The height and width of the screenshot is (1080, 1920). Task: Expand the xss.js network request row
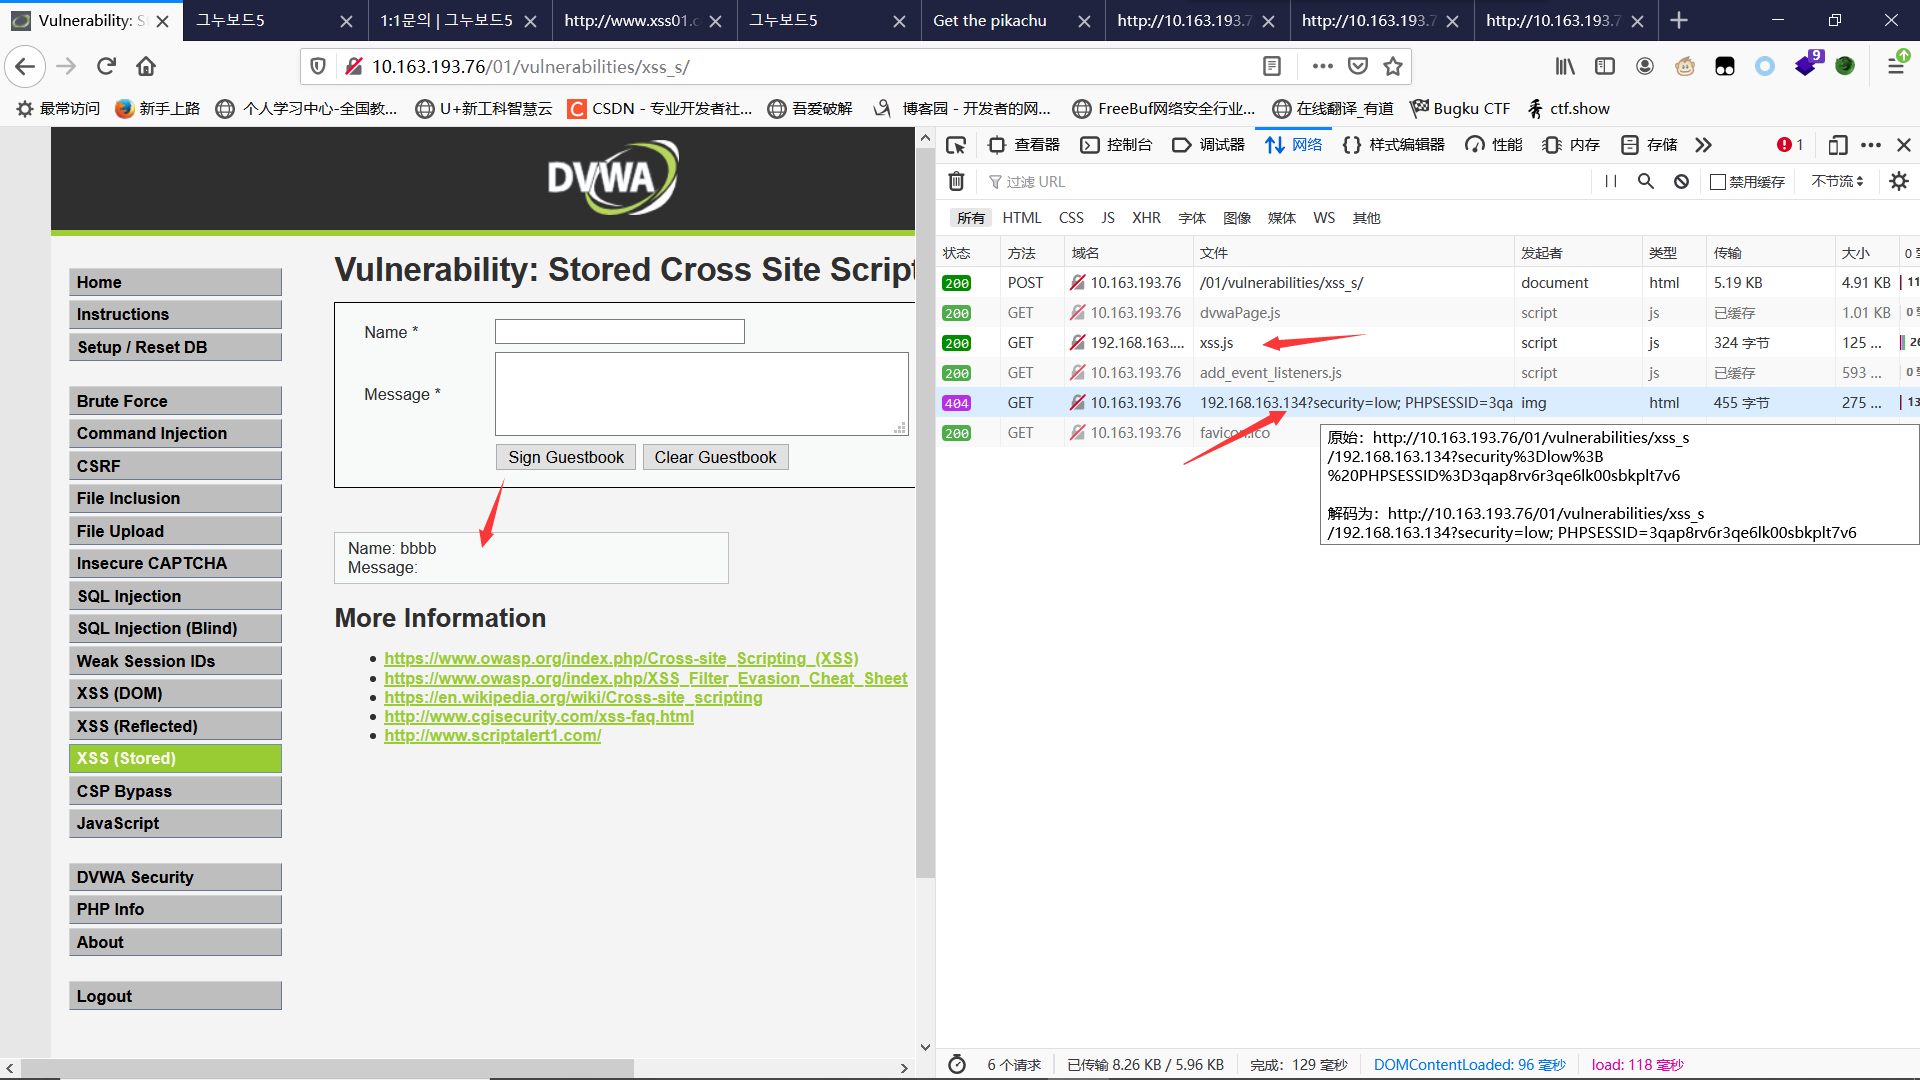coord(1215,343)
